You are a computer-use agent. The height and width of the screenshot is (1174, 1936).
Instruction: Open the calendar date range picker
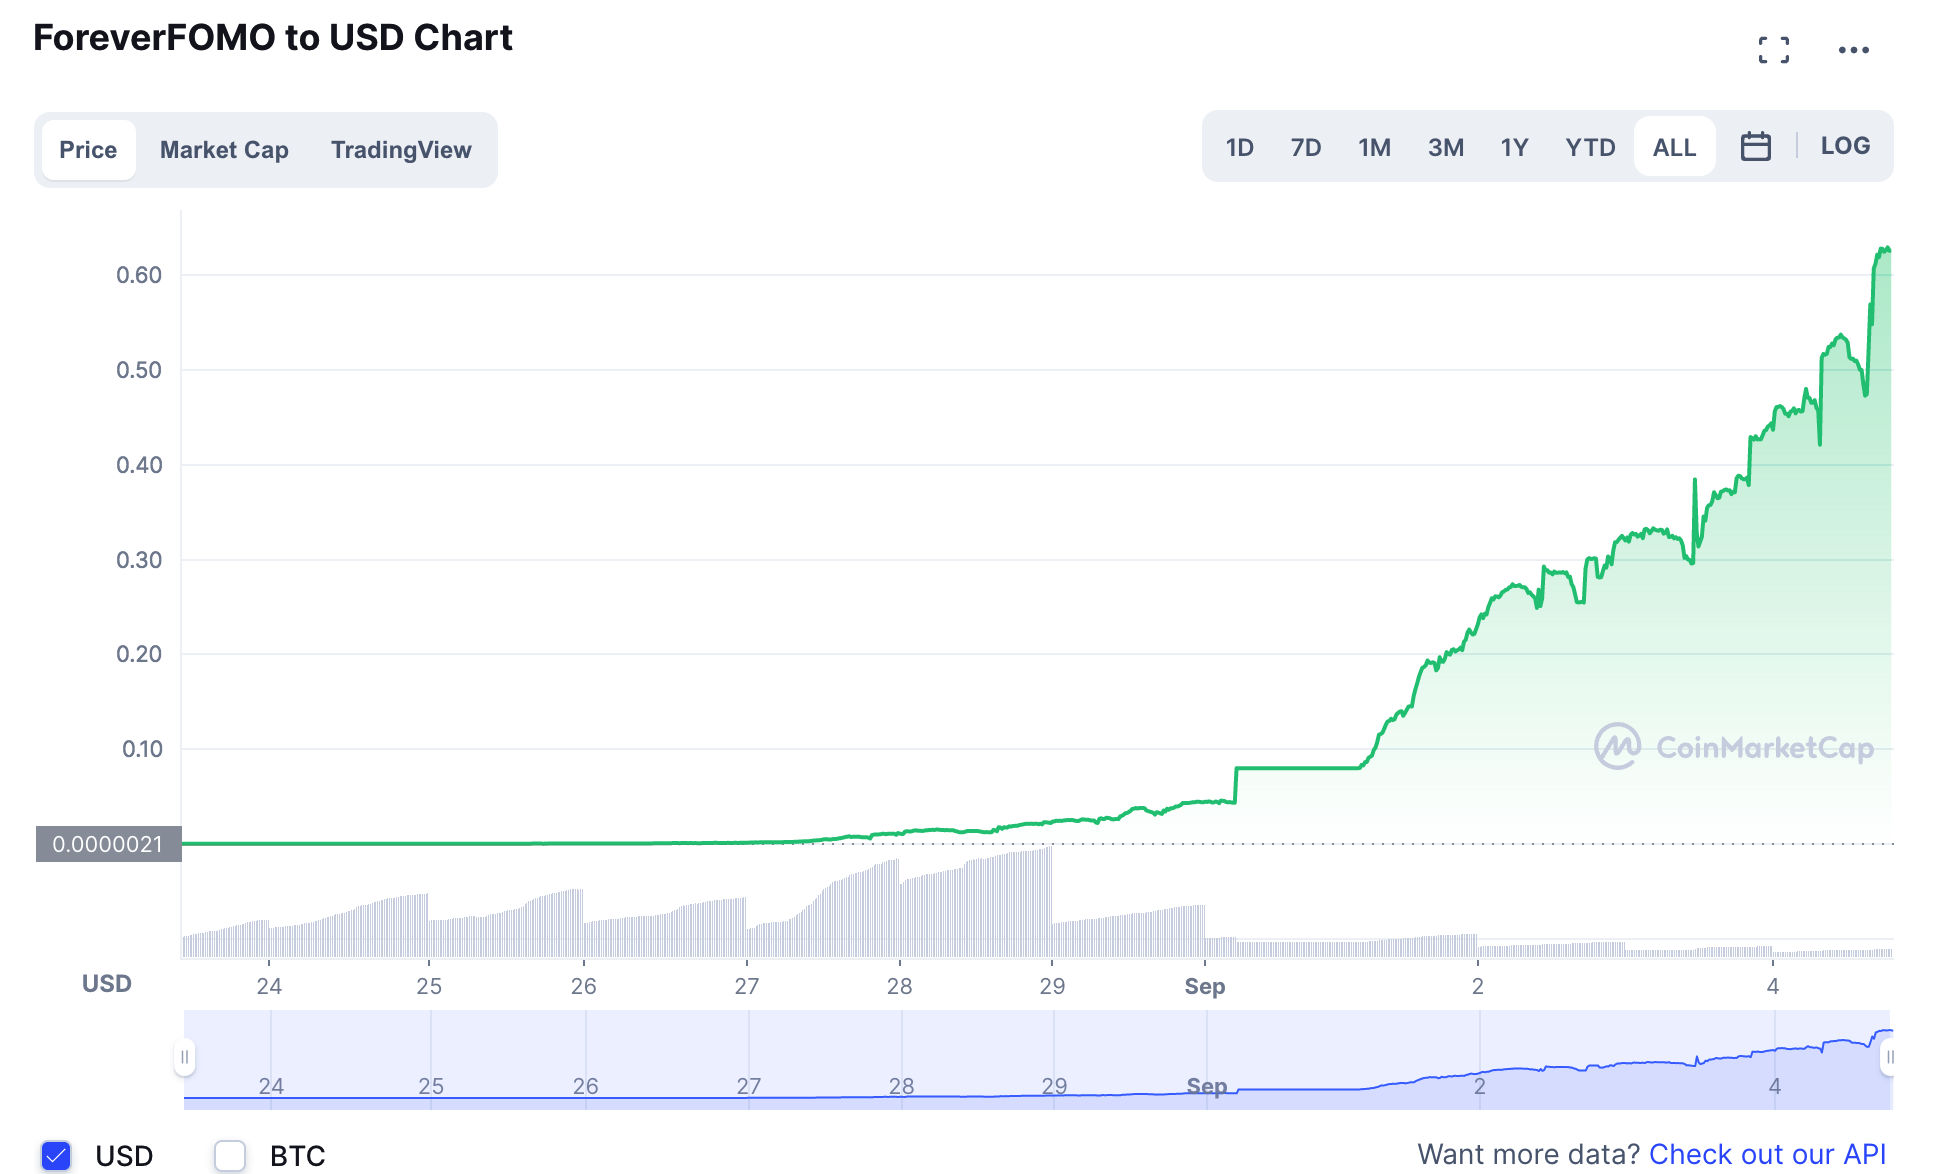[1756, 147]
